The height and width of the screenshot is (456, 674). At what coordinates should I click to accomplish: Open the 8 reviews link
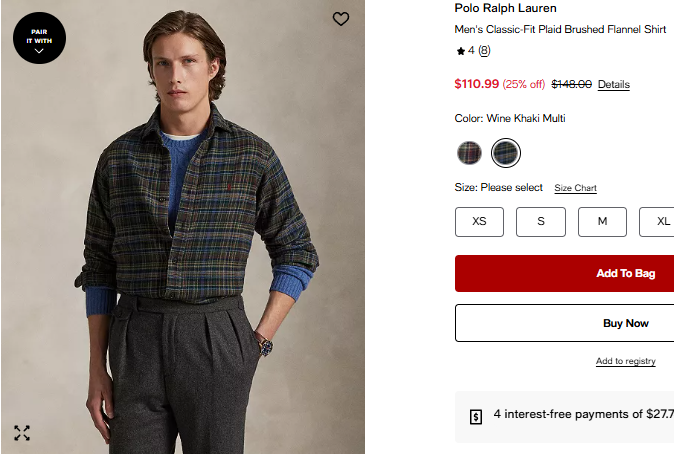coord(484,51)
